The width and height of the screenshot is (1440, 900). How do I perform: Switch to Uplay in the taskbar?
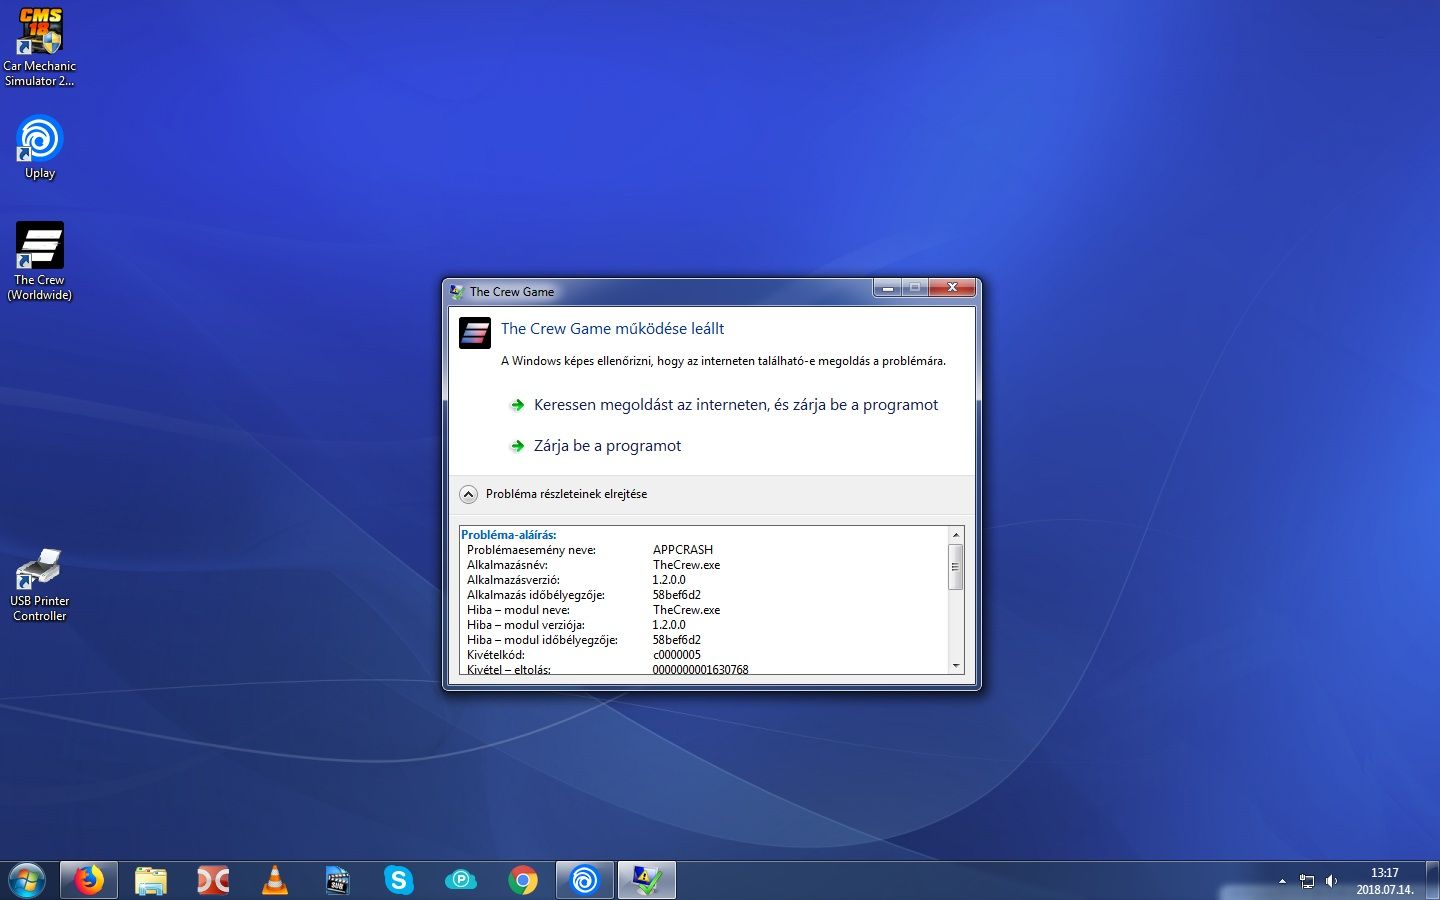tap(585, 880)
